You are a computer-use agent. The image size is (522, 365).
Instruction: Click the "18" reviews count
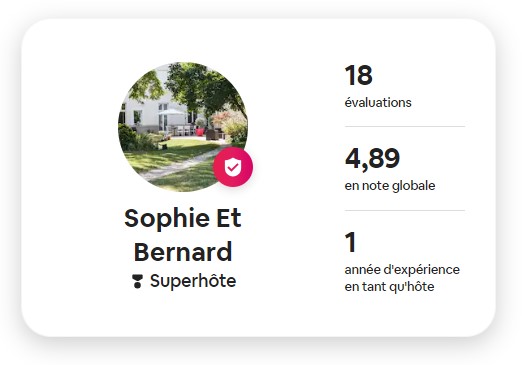[359, 75]
